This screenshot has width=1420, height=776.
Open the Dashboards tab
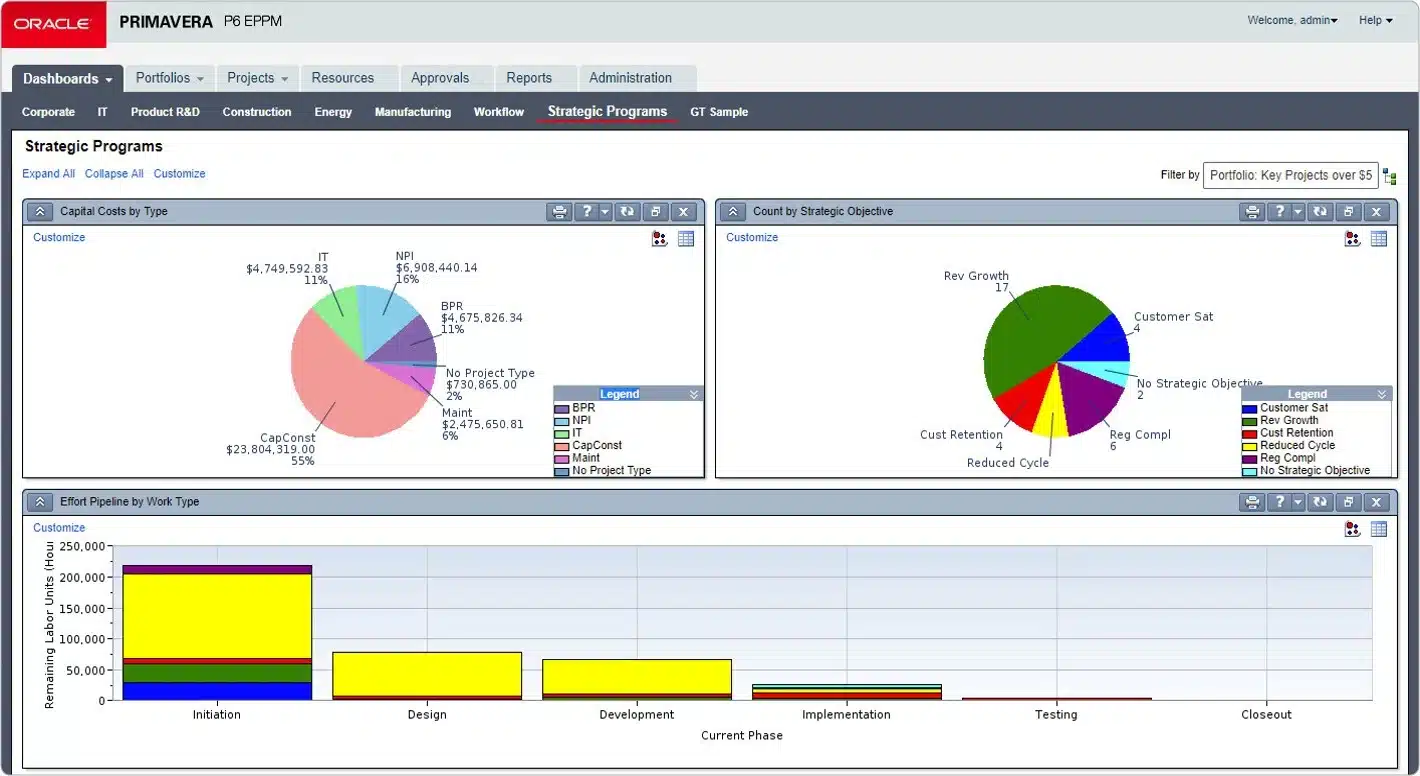(x=68, y=78)
